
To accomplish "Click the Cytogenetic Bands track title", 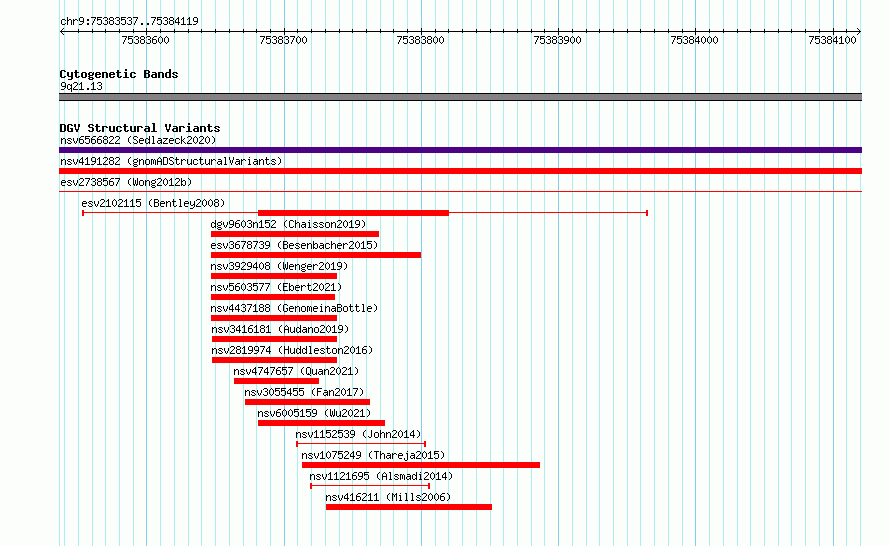I will click(x=119, y=74).
